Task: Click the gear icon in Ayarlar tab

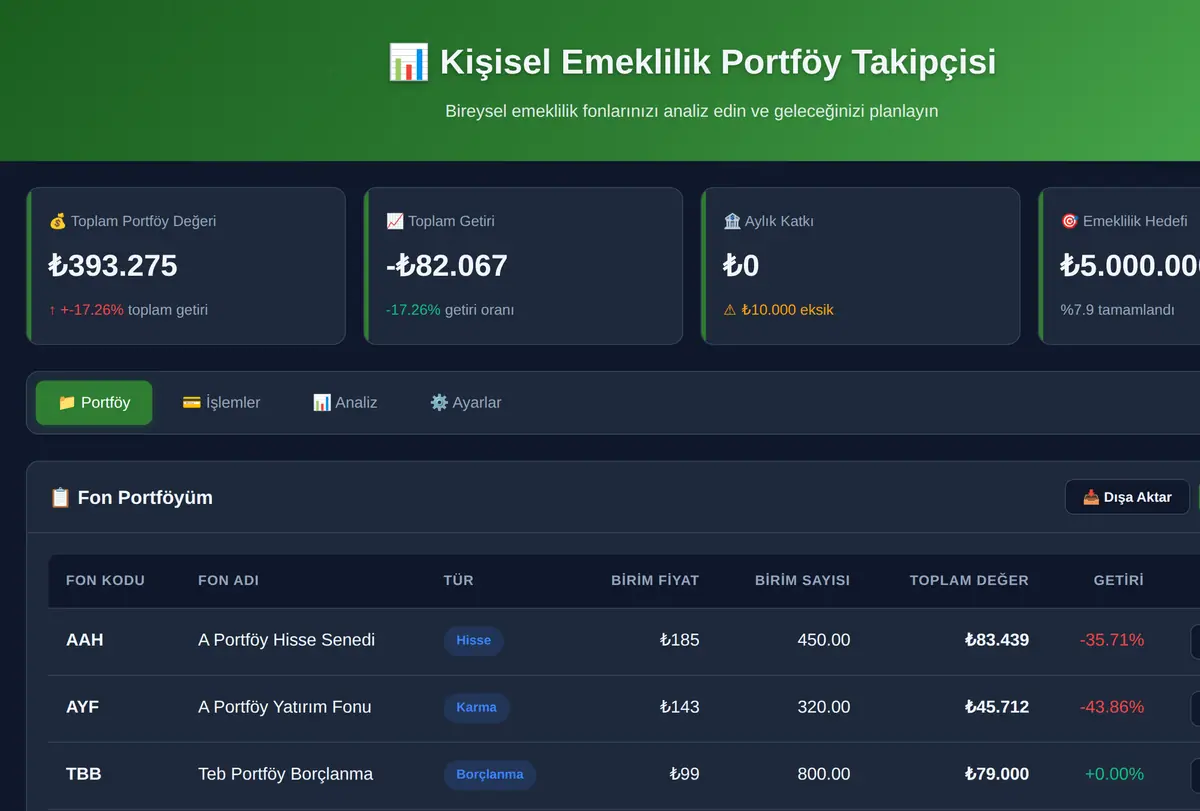Action: point(439,403)
